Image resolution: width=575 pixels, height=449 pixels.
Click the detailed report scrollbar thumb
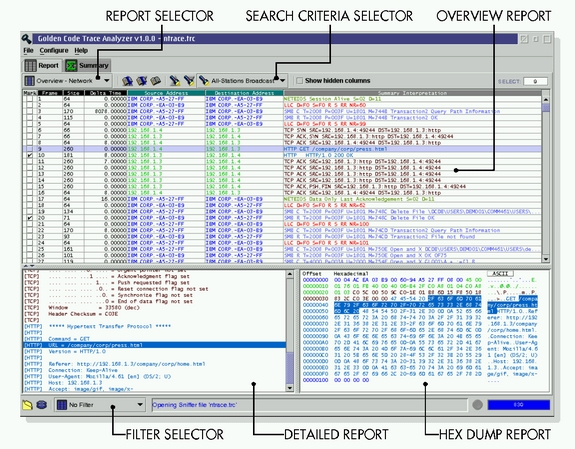(x=290, y=367)
